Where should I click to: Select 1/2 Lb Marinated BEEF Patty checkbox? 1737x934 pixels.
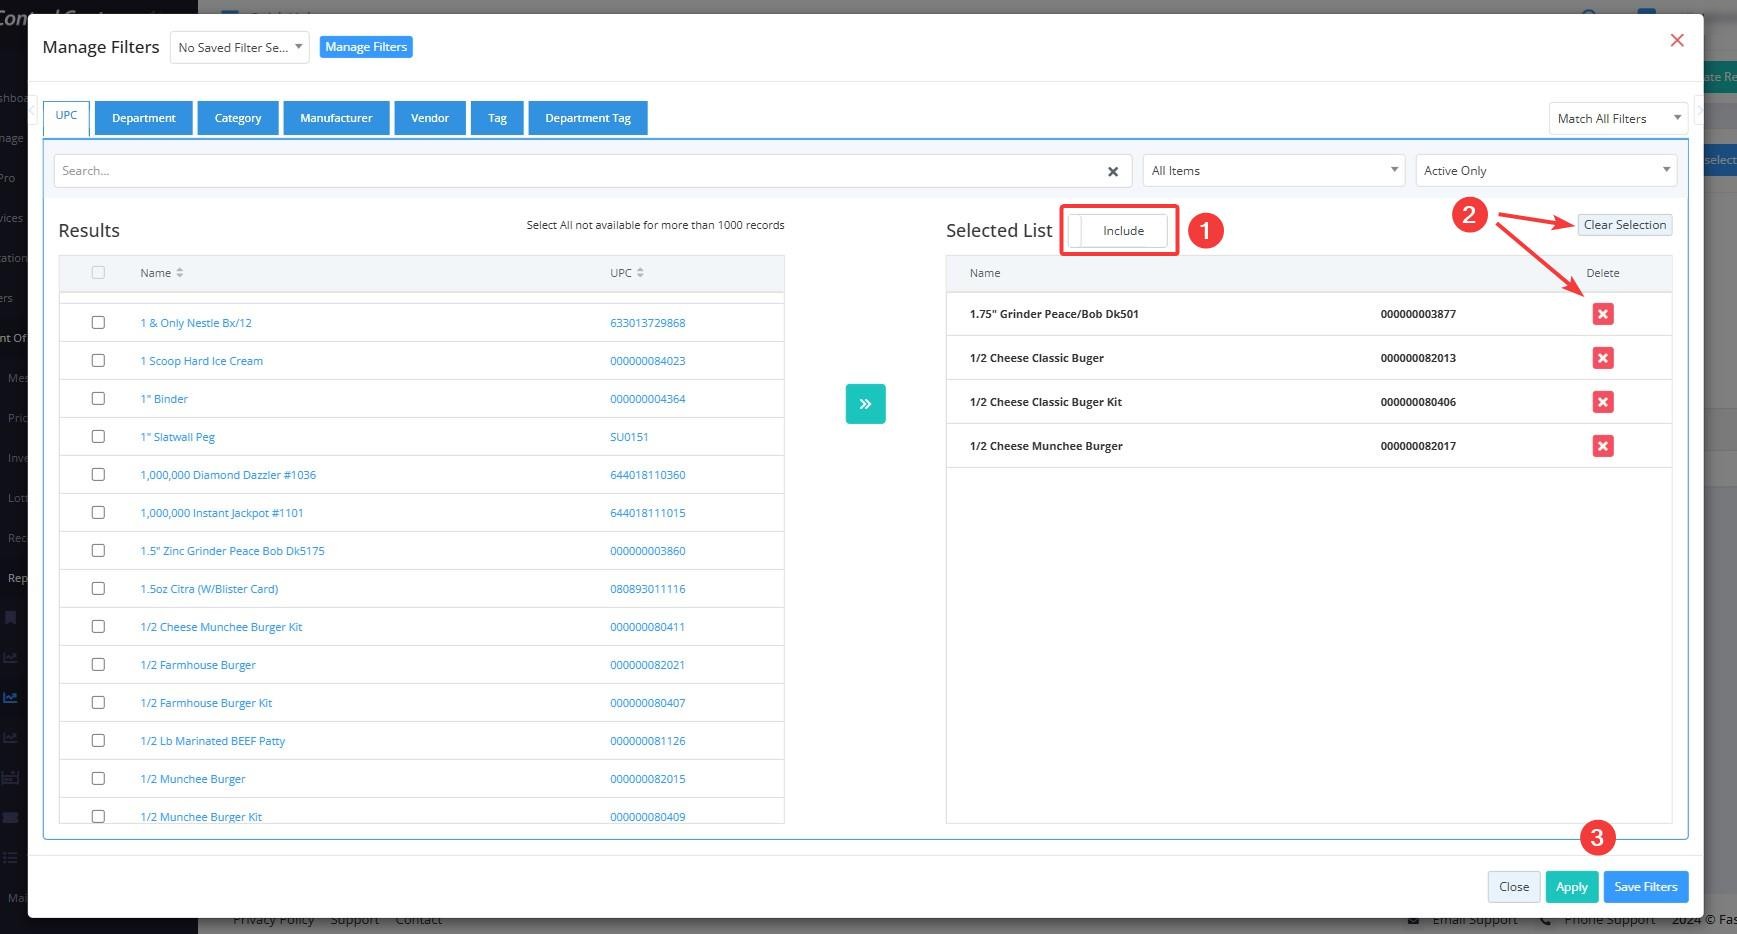click(x=98, y=740)
